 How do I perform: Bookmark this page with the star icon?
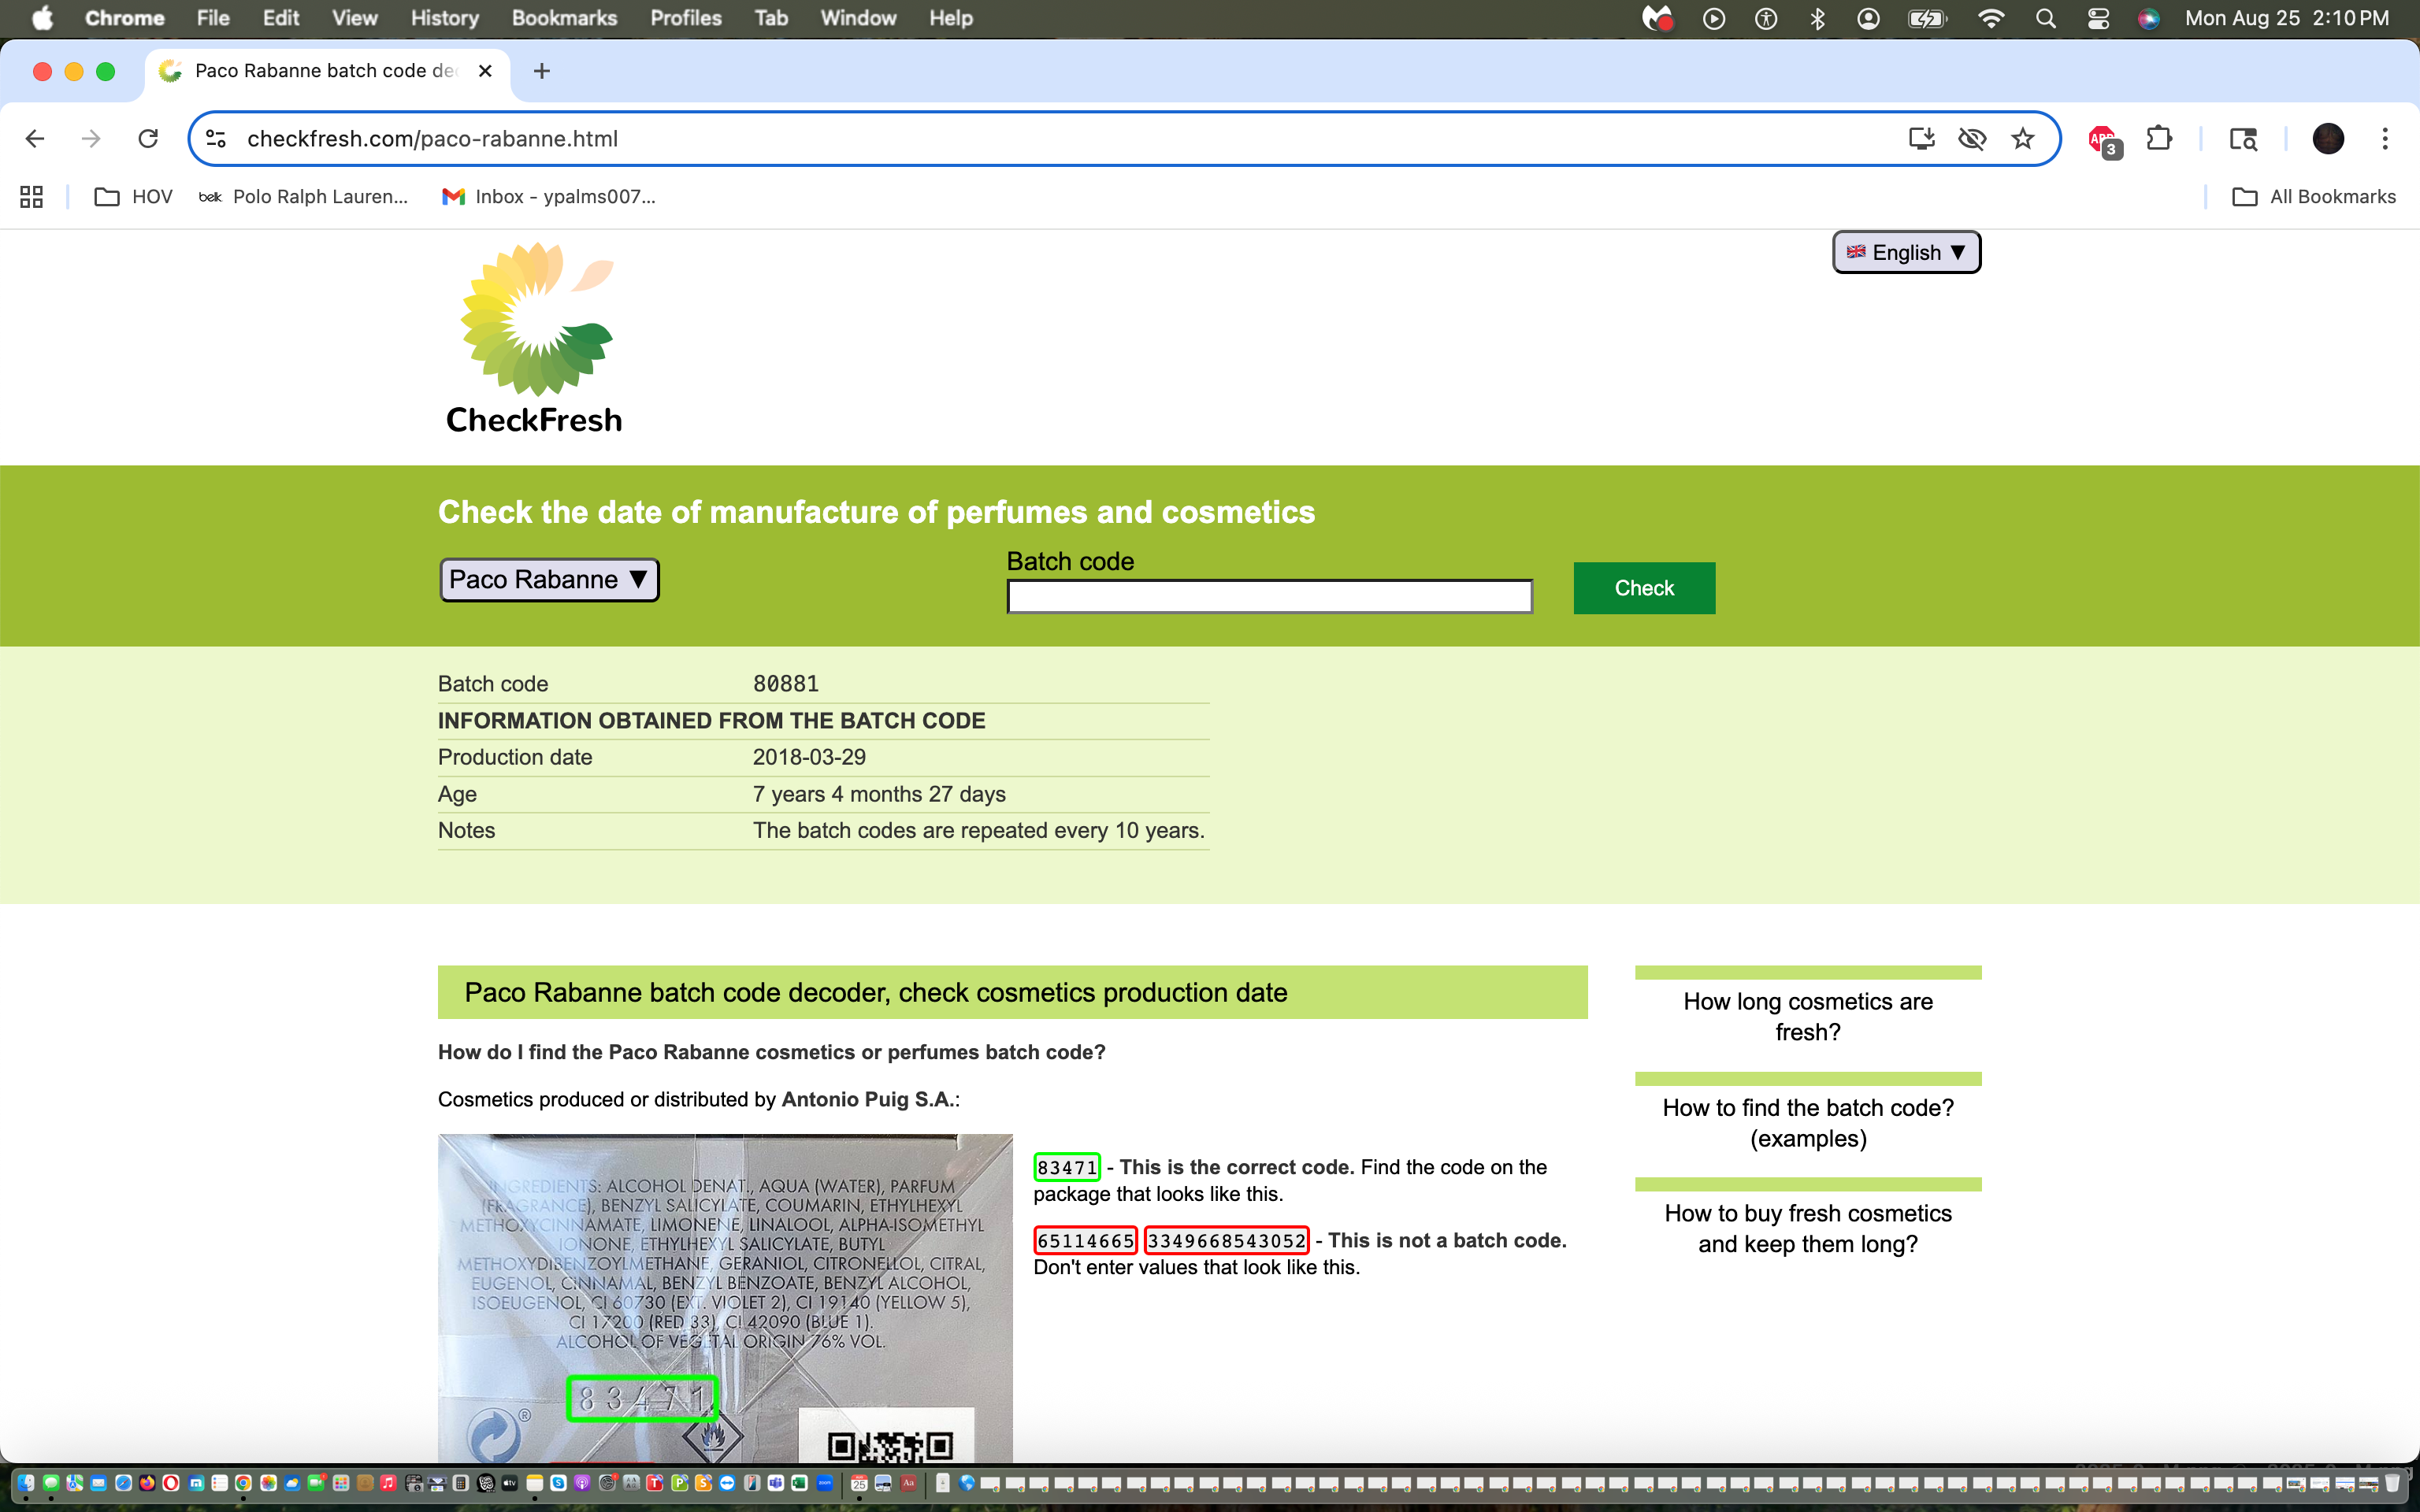click(2022, 139)
